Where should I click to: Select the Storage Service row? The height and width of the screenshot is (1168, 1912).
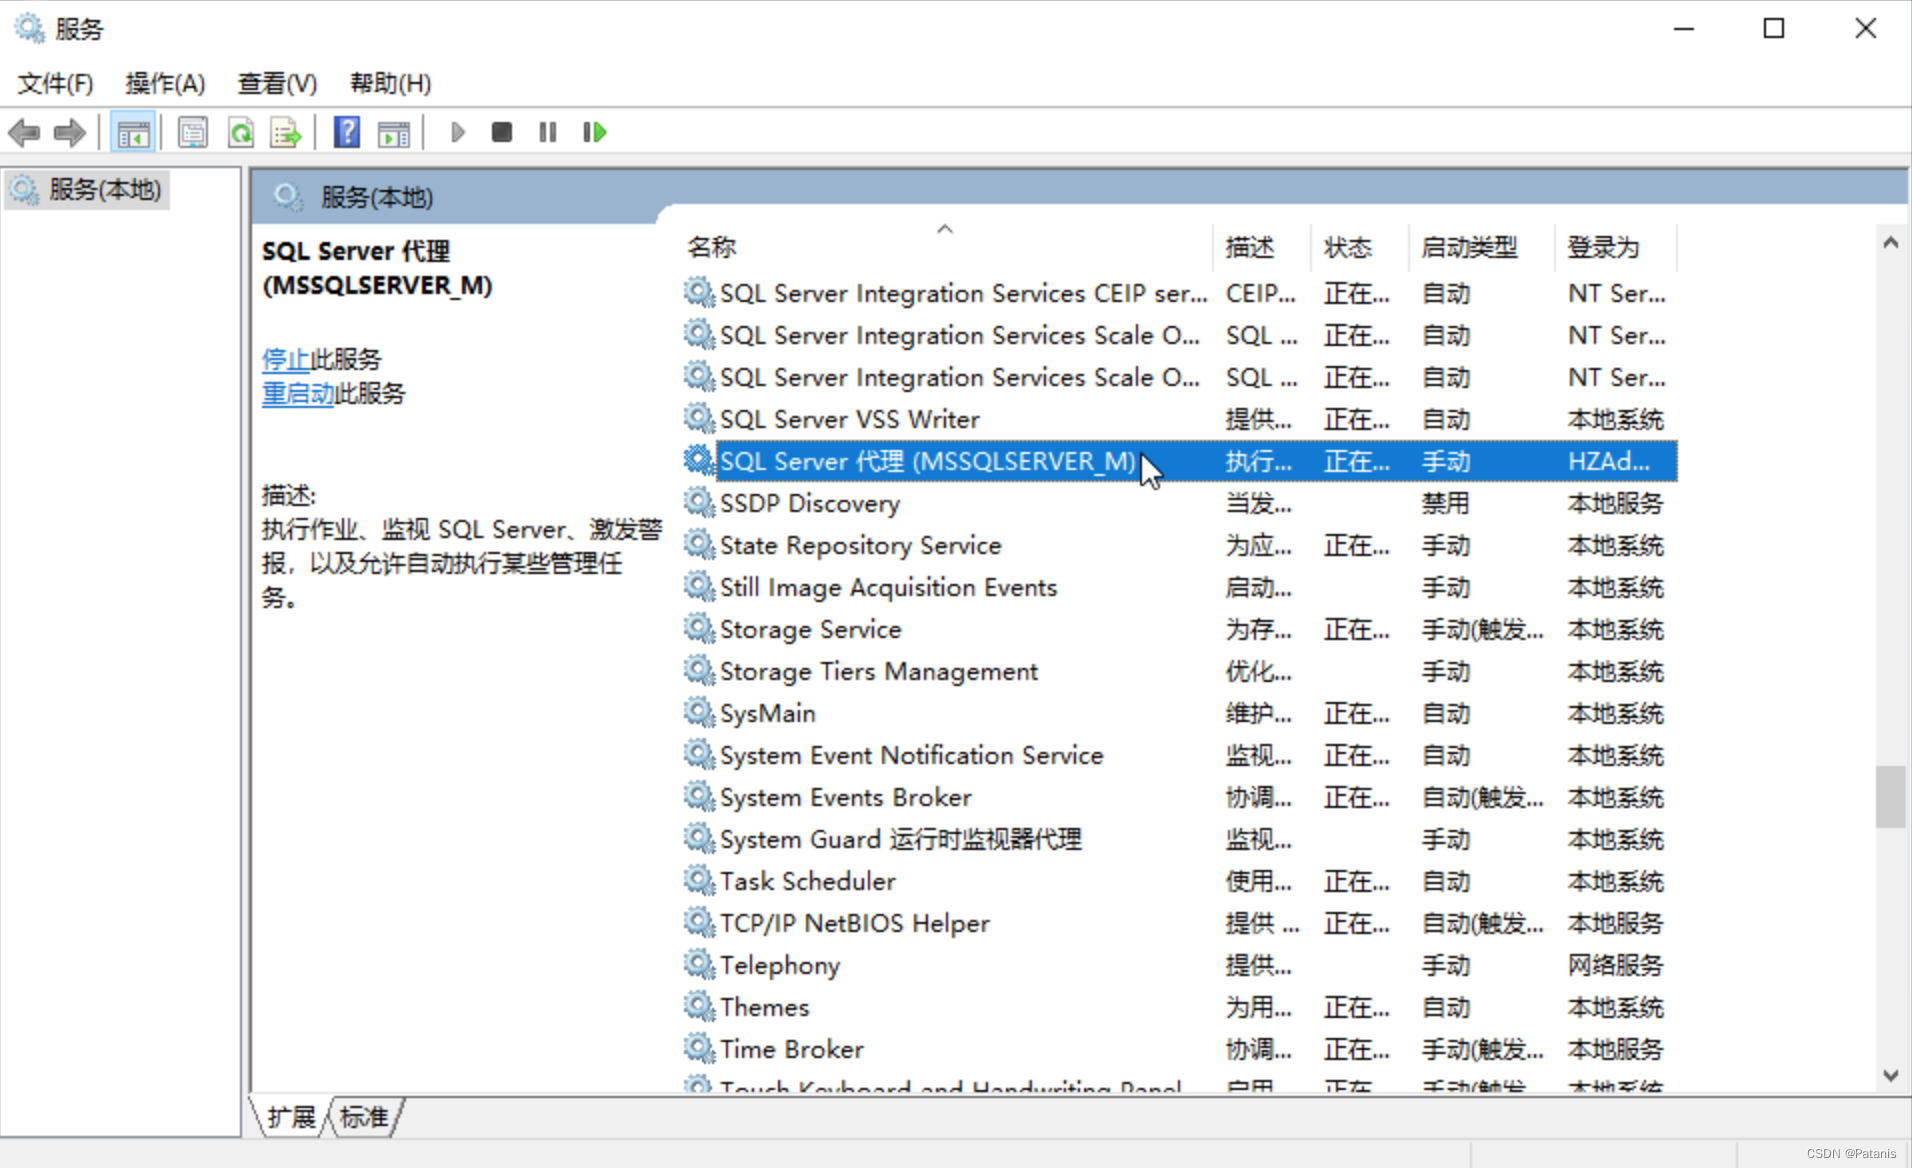[1179, 629]
